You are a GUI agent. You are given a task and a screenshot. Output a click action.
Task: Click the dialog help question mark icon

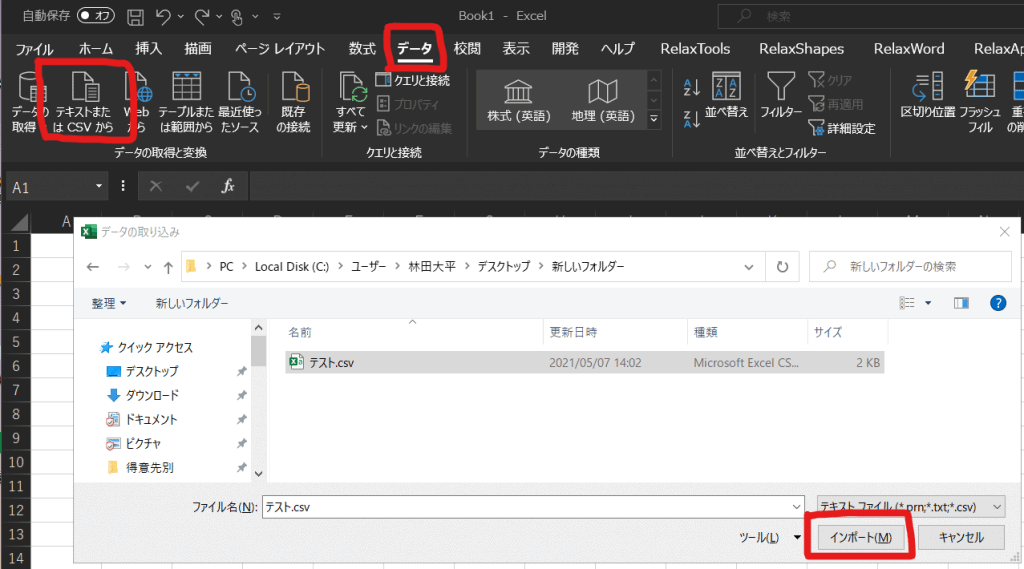pos(997,303)
